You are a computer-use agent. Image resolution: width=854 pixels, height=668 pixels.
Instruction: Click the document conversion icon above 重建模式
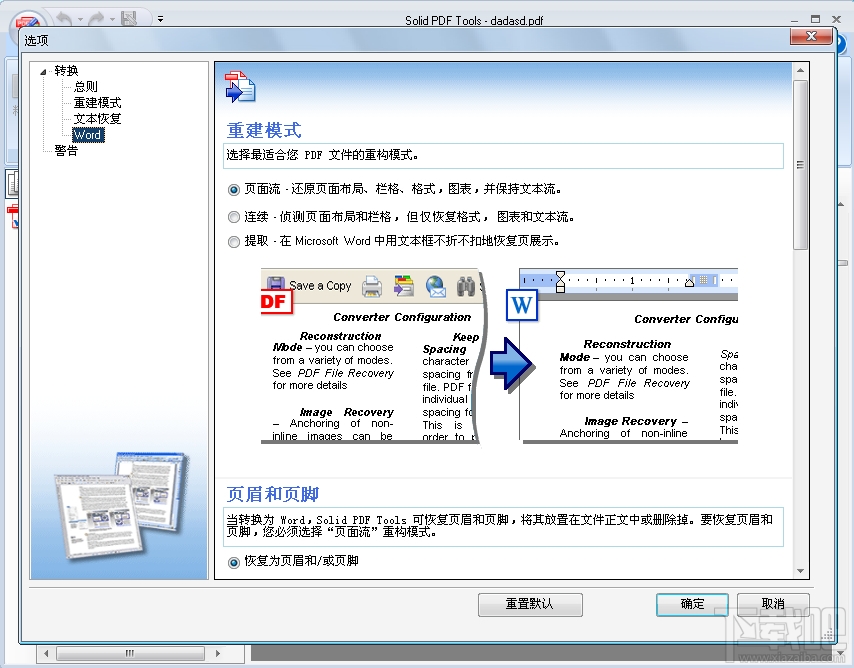pos(239,87)
